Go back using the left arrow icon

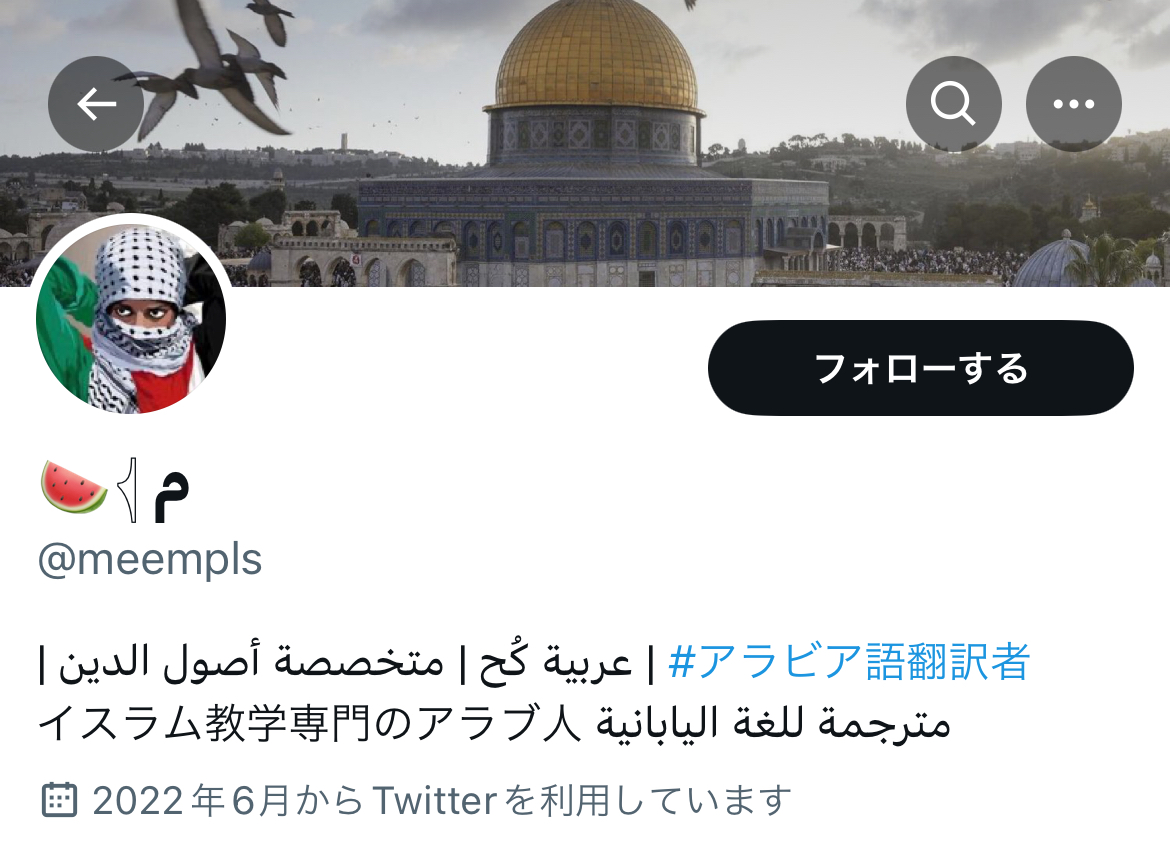pyautogui.click(x=96, y=104)
